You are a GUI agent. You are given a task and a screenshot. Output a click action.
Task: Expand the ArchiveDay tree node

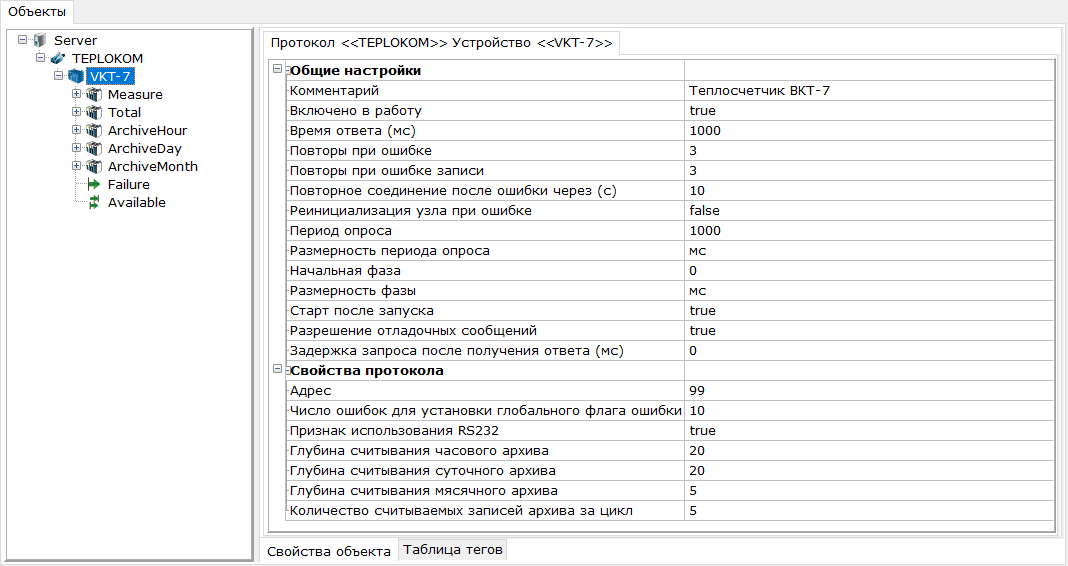pyautogui.click(x=76, y=148)
